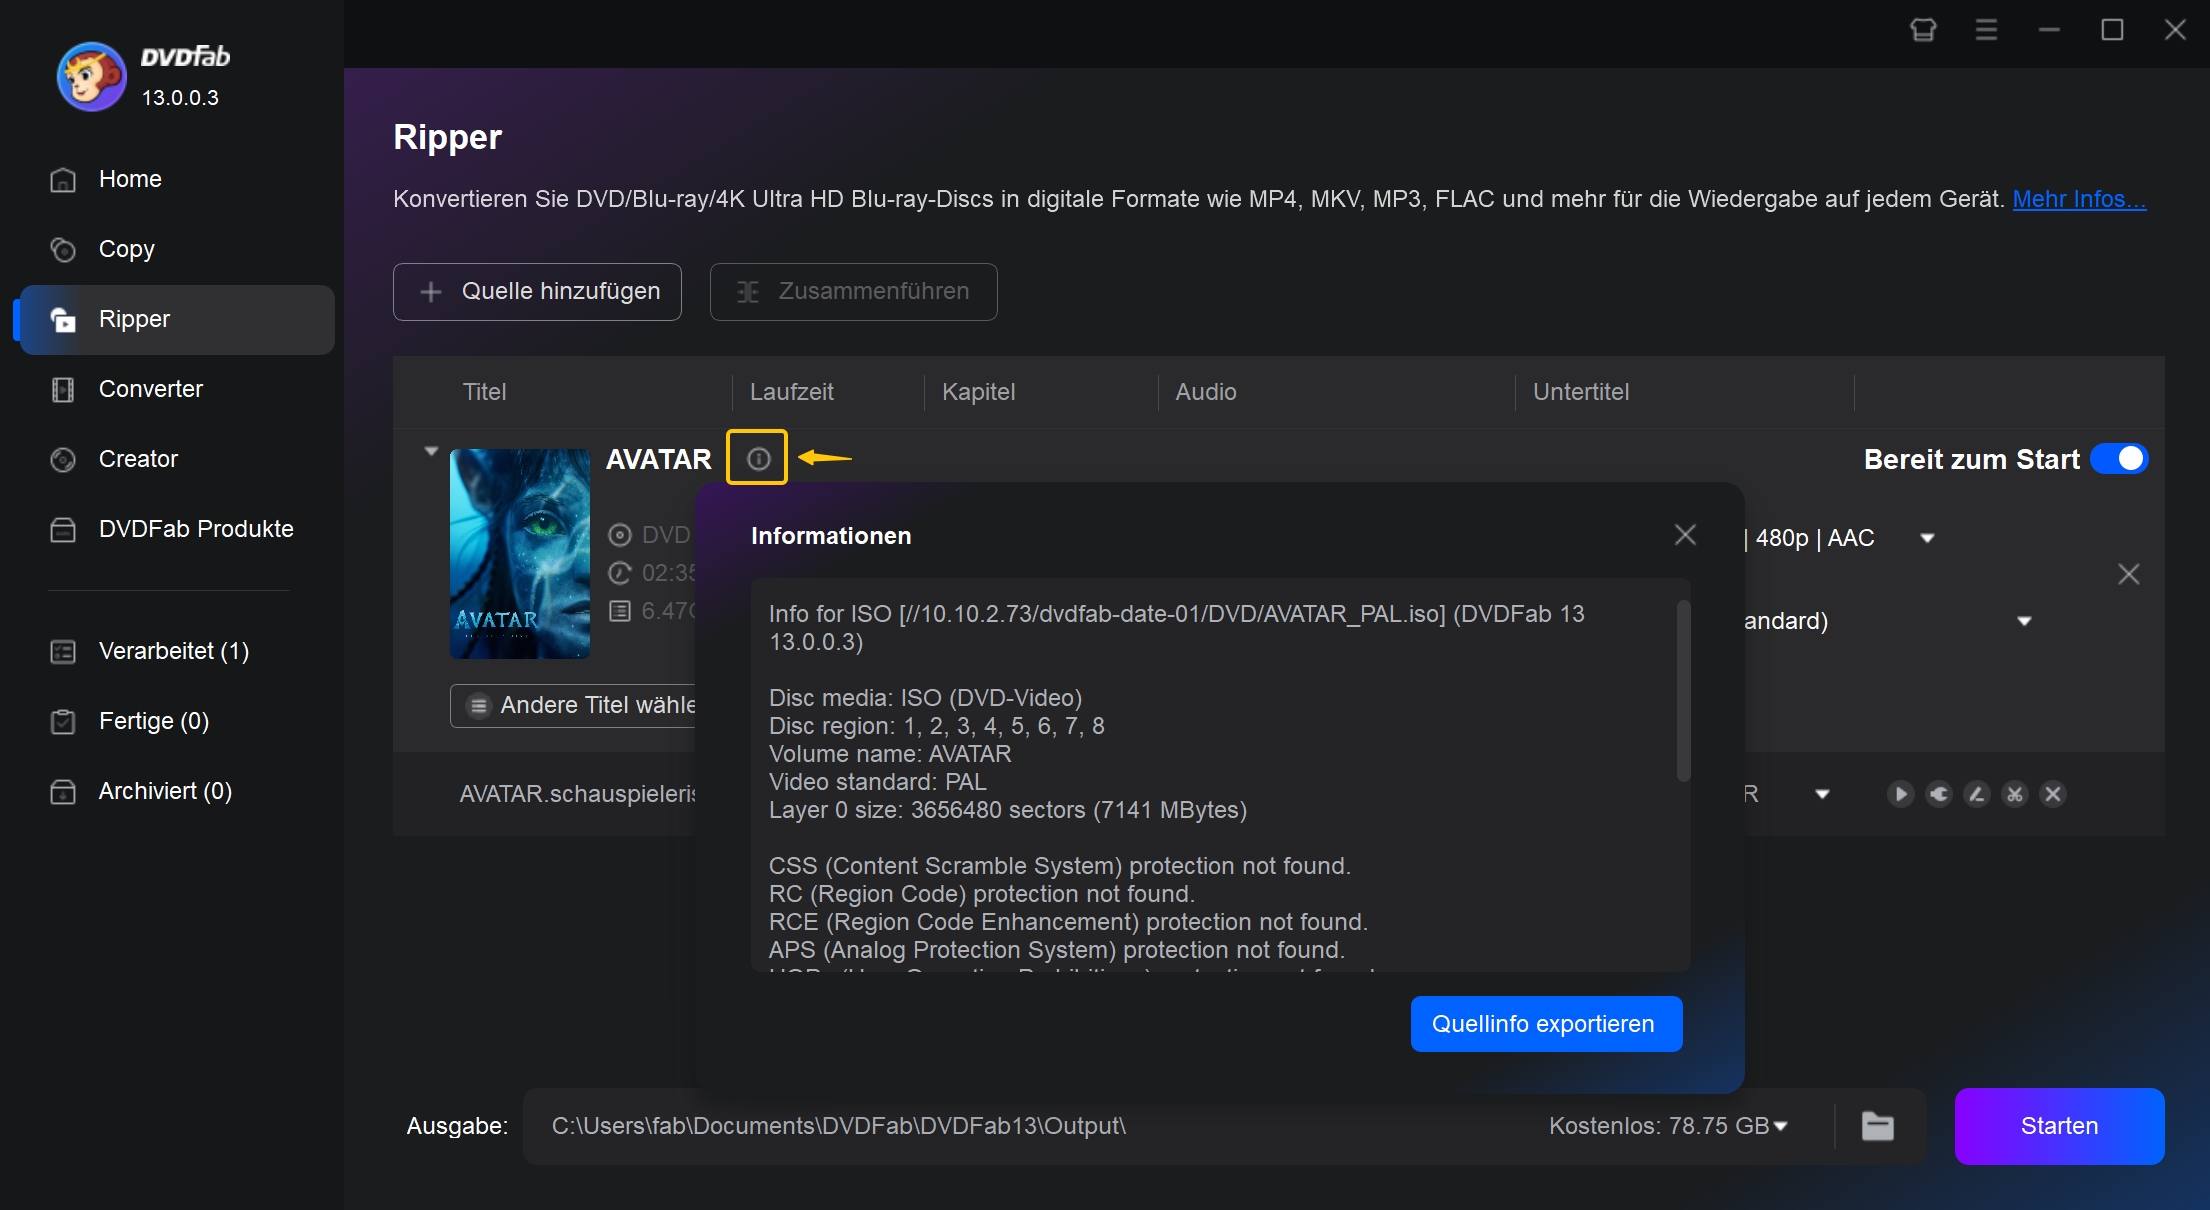The width and height of the screenshot is (2210, 1210).
Task: Click the AVATAR title text
Action: point(659,459)
